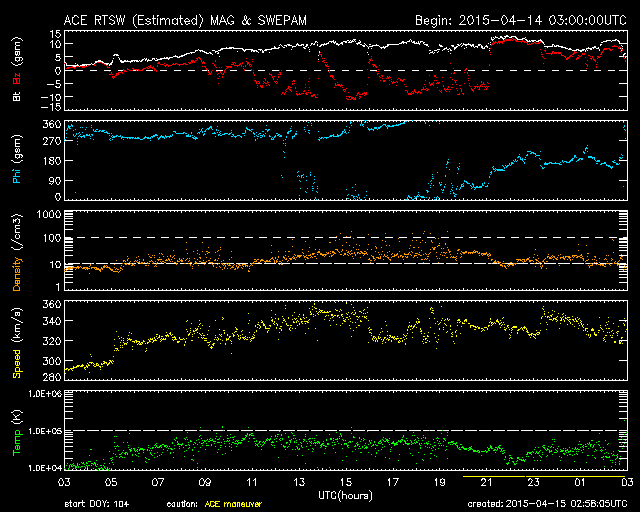Click the yellow "ACE maneuver" caution legend
Viewport: 640px width, 512px height.
[233, 504]
